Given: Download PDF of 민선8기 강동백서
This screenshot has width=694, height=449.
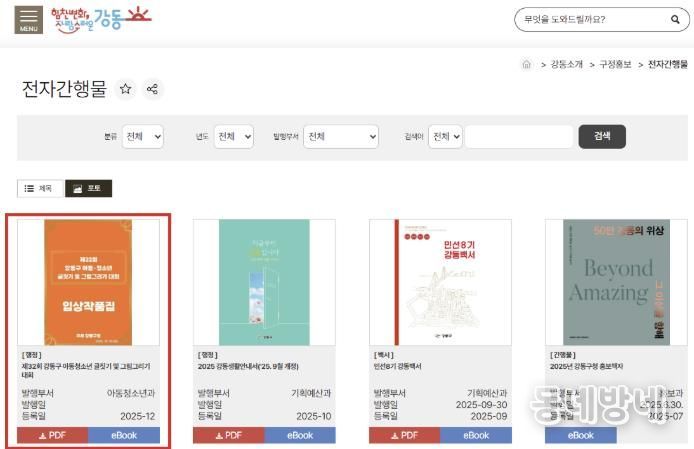Looking at the screenshot, I should (404, 435).
